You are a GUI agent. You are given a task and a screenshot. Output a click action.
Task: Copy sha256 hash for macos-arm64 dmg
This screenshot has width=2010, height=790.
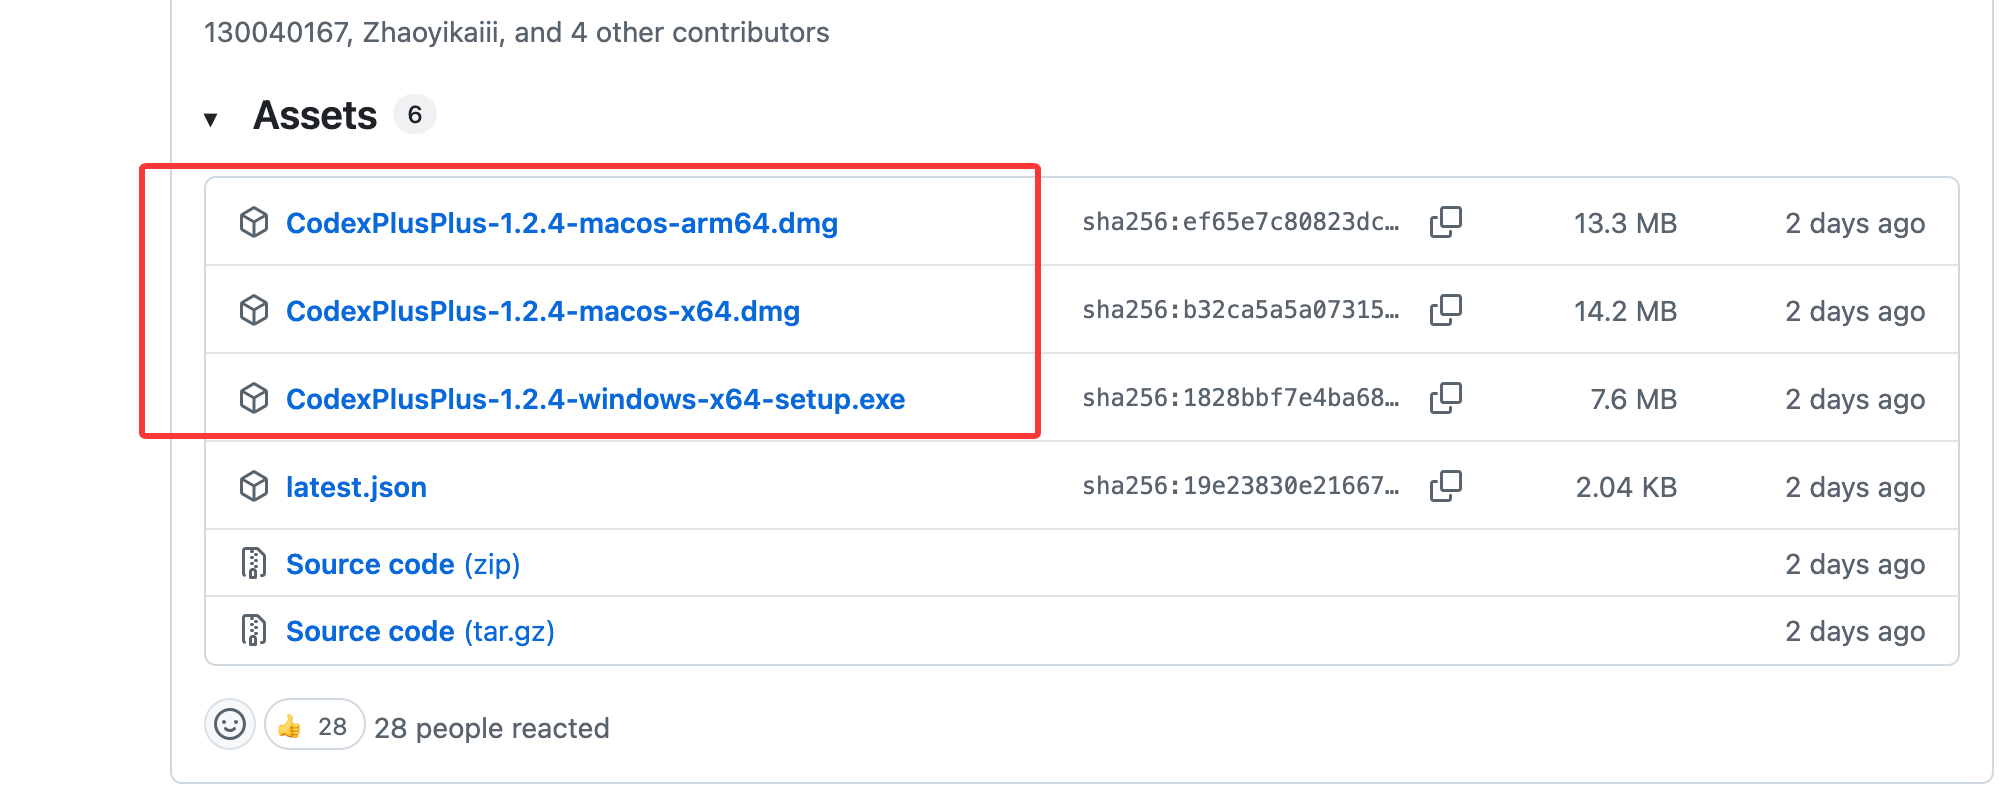tap(1445, 222)
